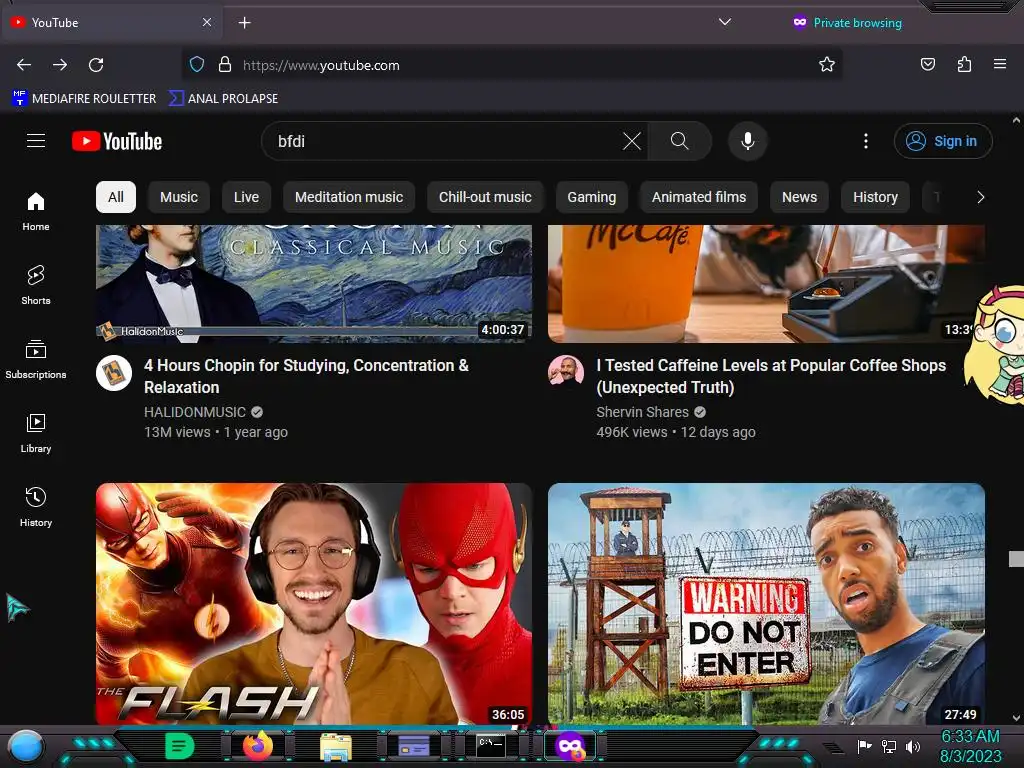The width and height of the screenshot is (1024, 768).
Task: Open Shorts from the sidebar
Action: tap(36, 285)
